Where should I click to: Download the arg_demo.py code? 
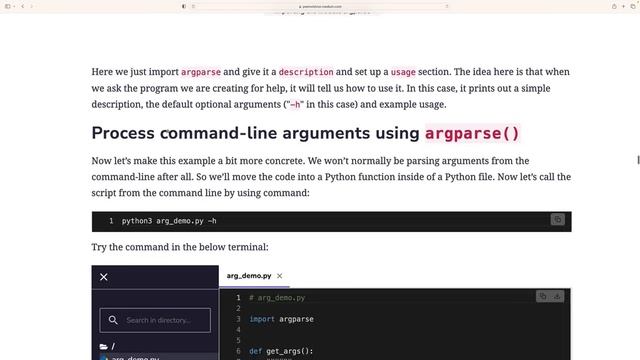pos(557,296)
